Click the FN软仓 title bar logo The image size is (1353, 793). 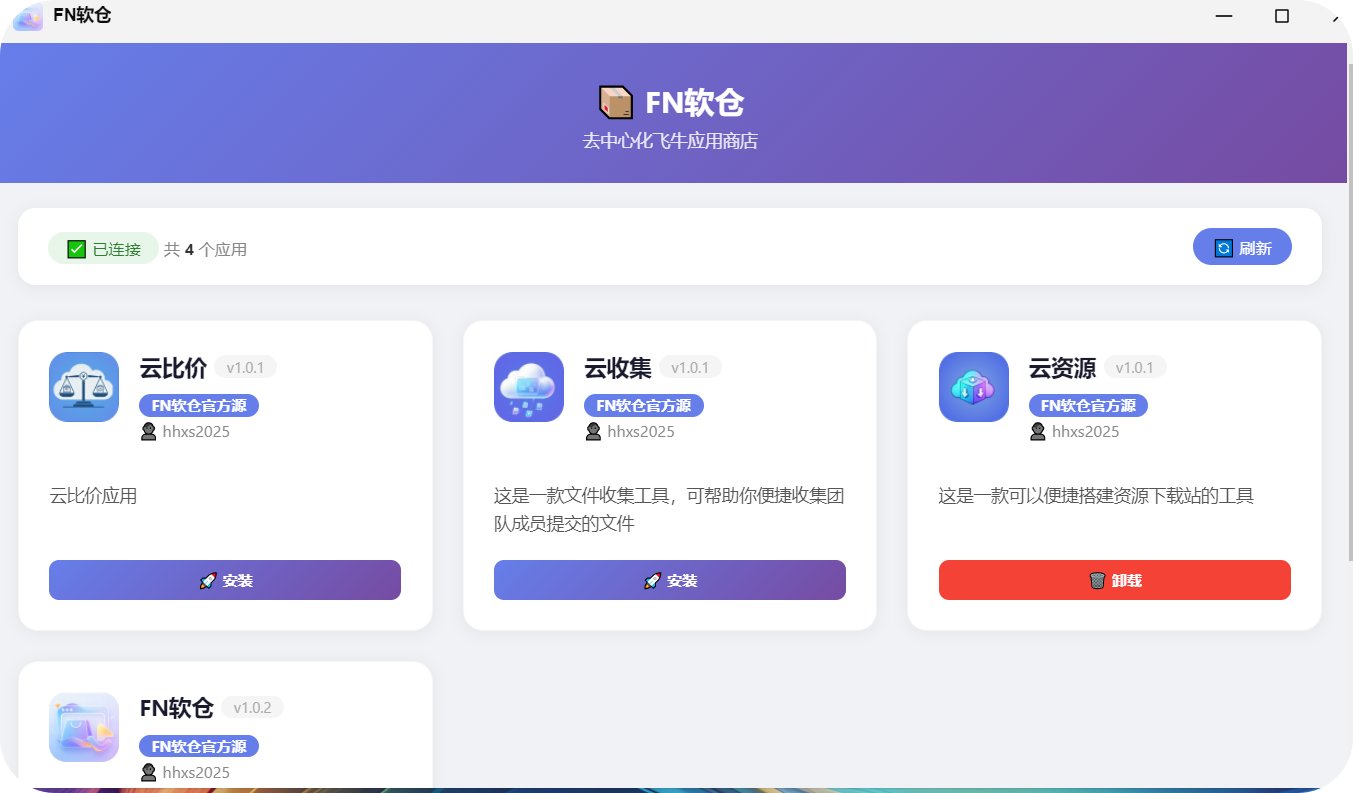[x=28, y=17]
